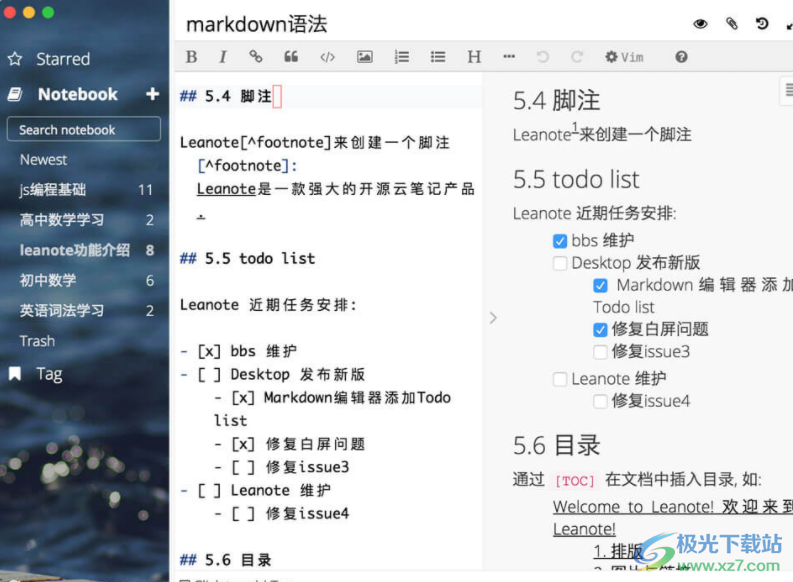Toggle bold formatting in the editor toolbar
Screen dimensions: 793x582
tap(191, 57)
